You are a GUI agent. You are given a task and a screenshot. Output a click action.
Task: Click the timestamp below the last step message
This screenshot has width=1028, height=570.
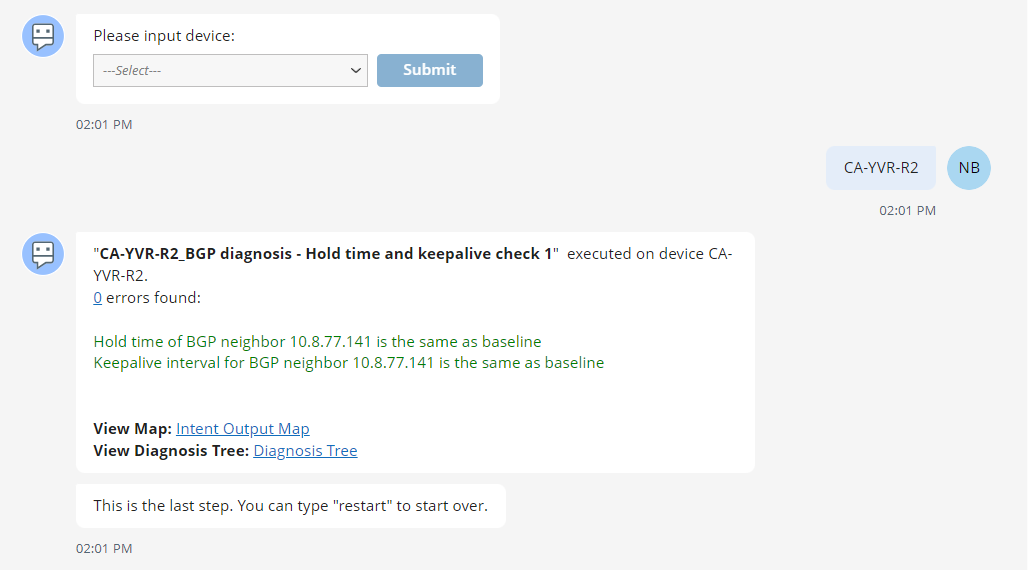104,549
